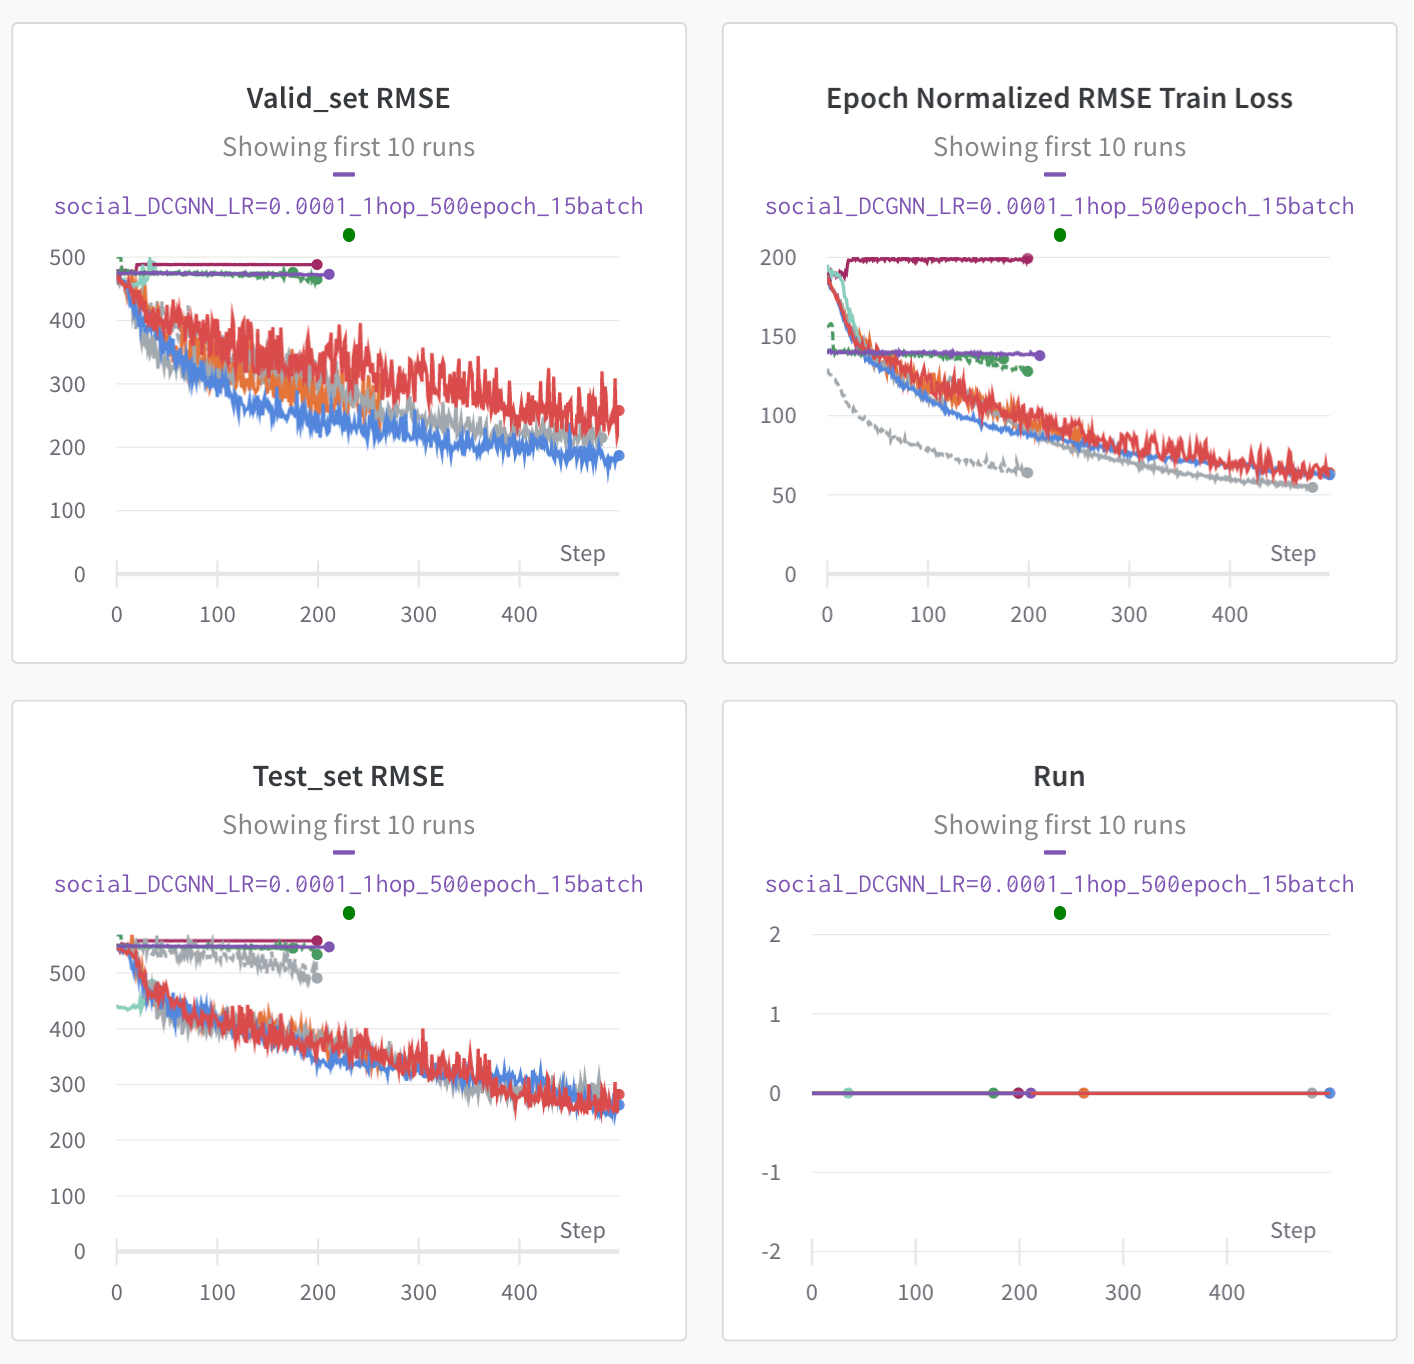
Task: Click the green dot marker above the Run chart legend
Action: [x=1059, y=912]
